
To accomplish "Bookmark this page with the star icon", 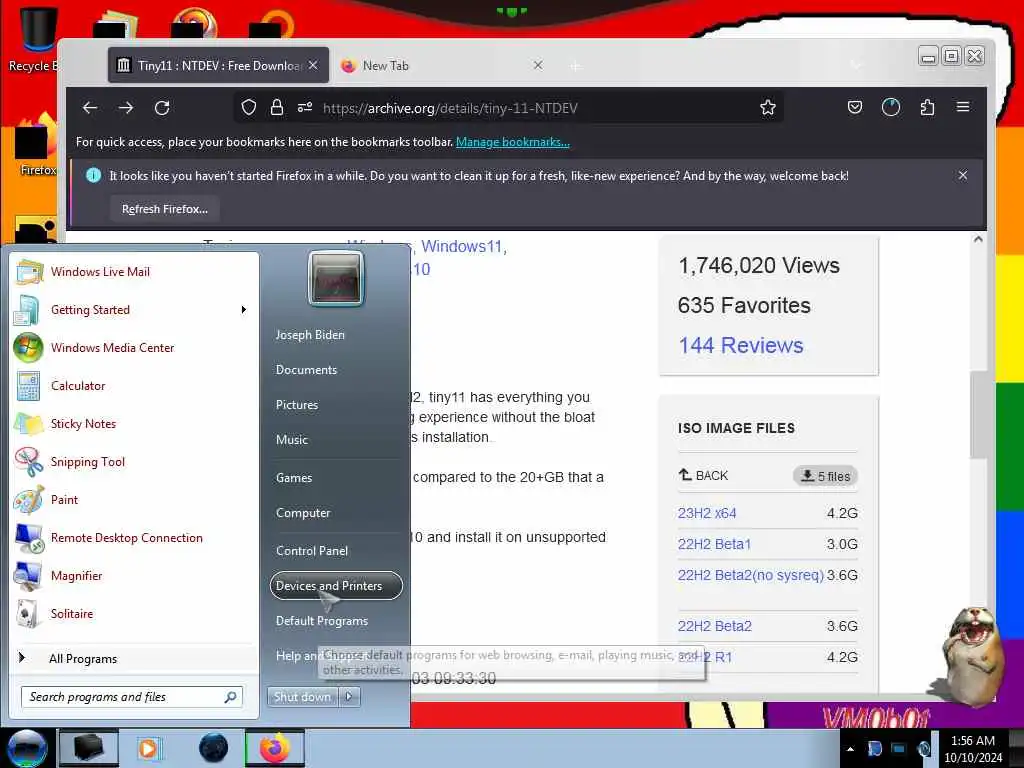I will (768, 108).
